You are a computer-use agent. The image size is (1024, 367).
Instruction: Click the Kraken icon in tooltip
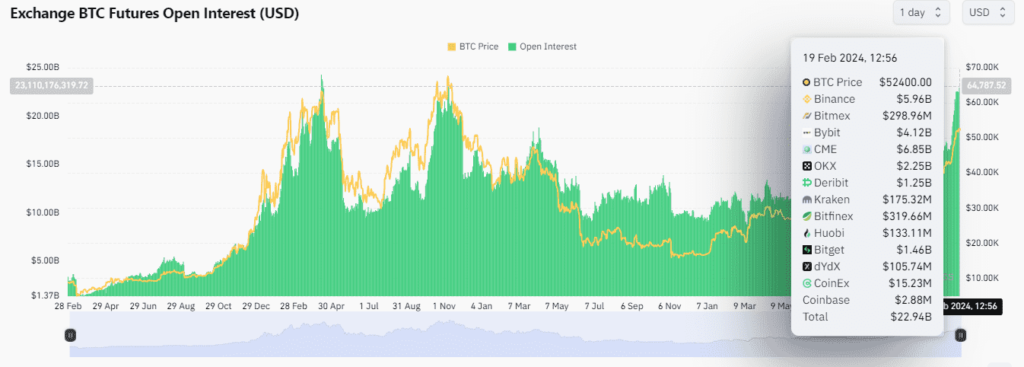coord(807,200)
